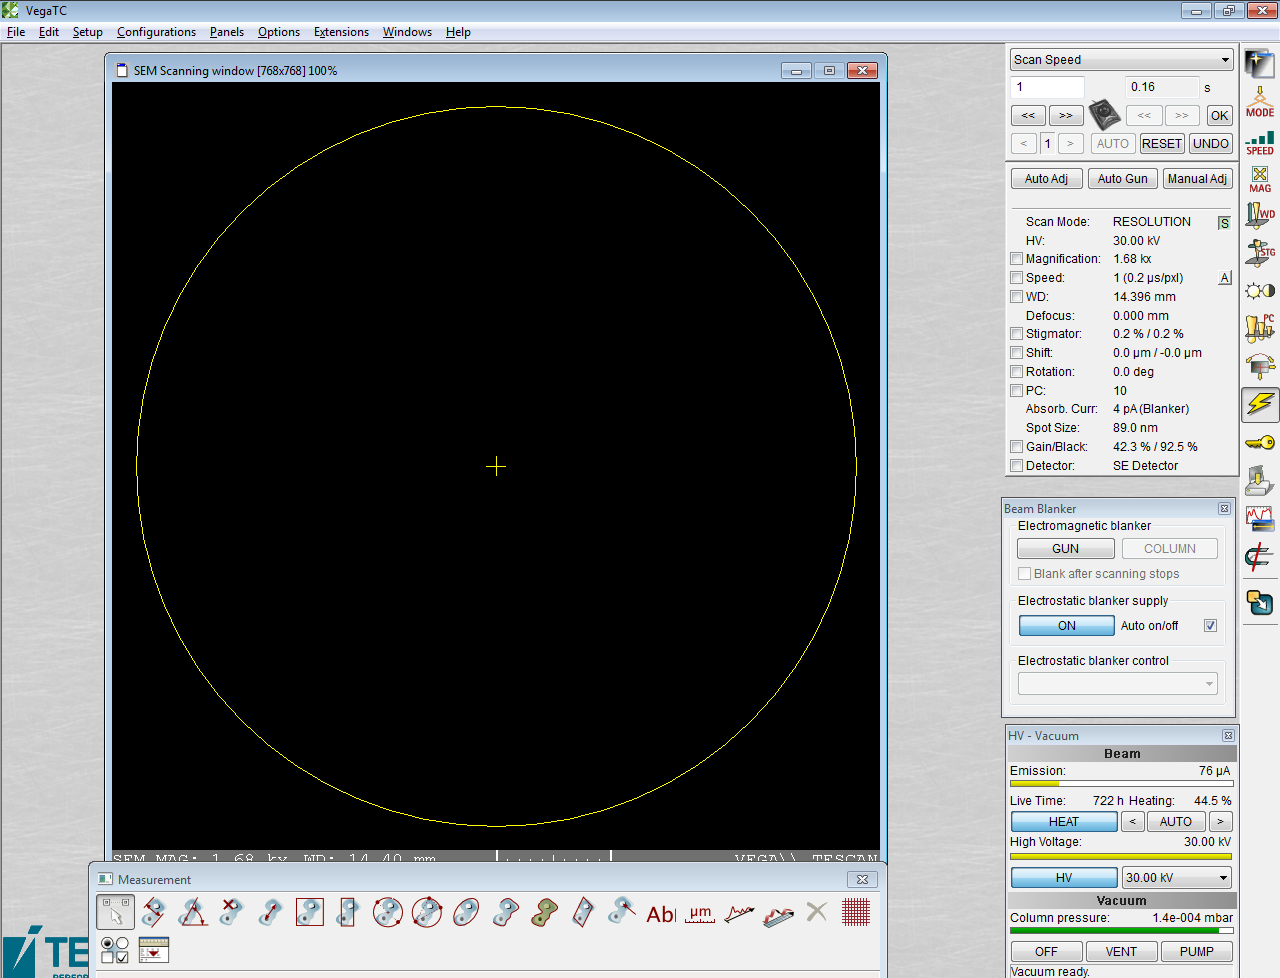
Task: Select the WD working distance tool
Action: pos(1259,215)
